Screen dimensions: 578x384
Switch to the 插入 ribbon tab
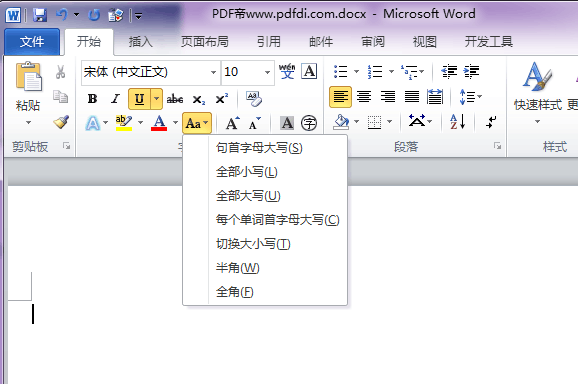click(140, 42)
